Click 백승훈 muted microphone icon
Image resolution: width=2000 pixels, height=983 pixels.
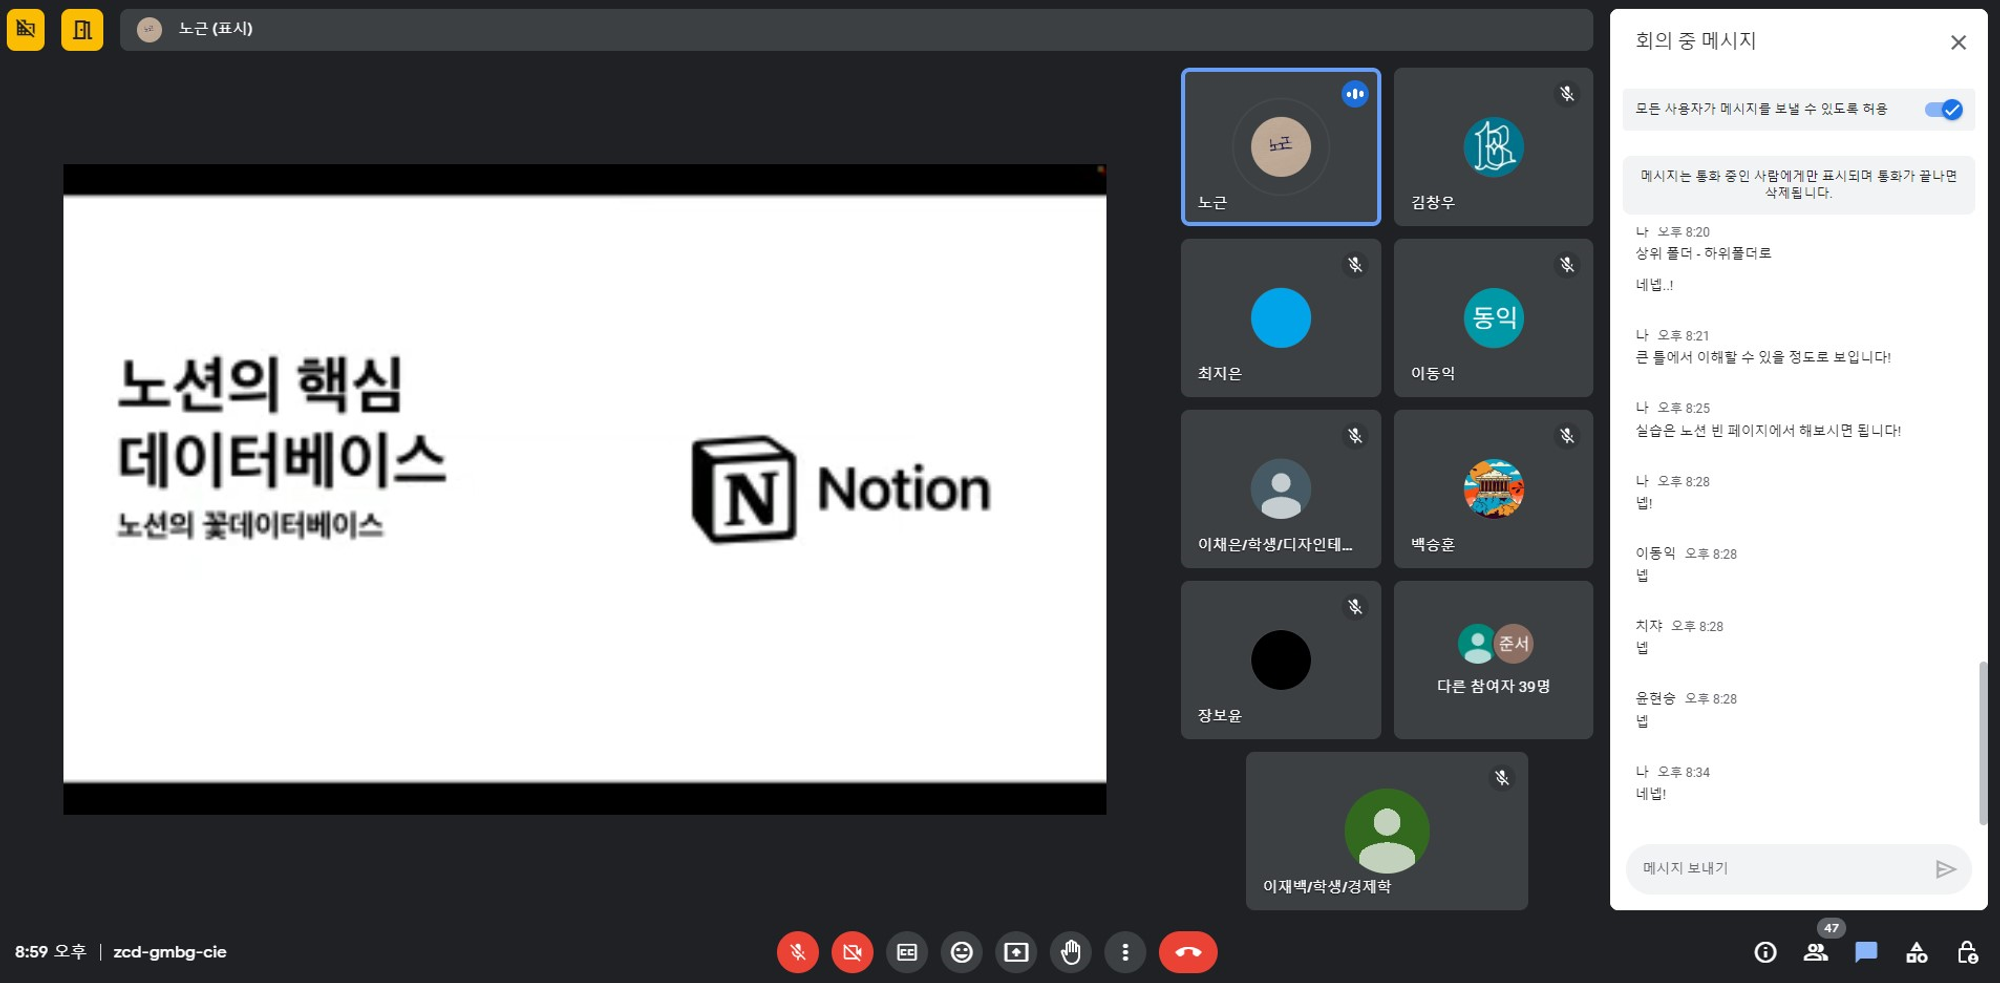point(1567,436)
